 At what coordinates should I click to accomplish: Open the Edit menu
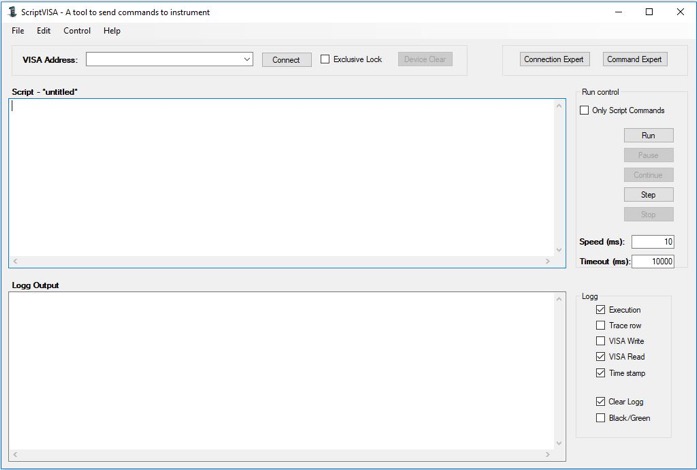pos(44,31)
